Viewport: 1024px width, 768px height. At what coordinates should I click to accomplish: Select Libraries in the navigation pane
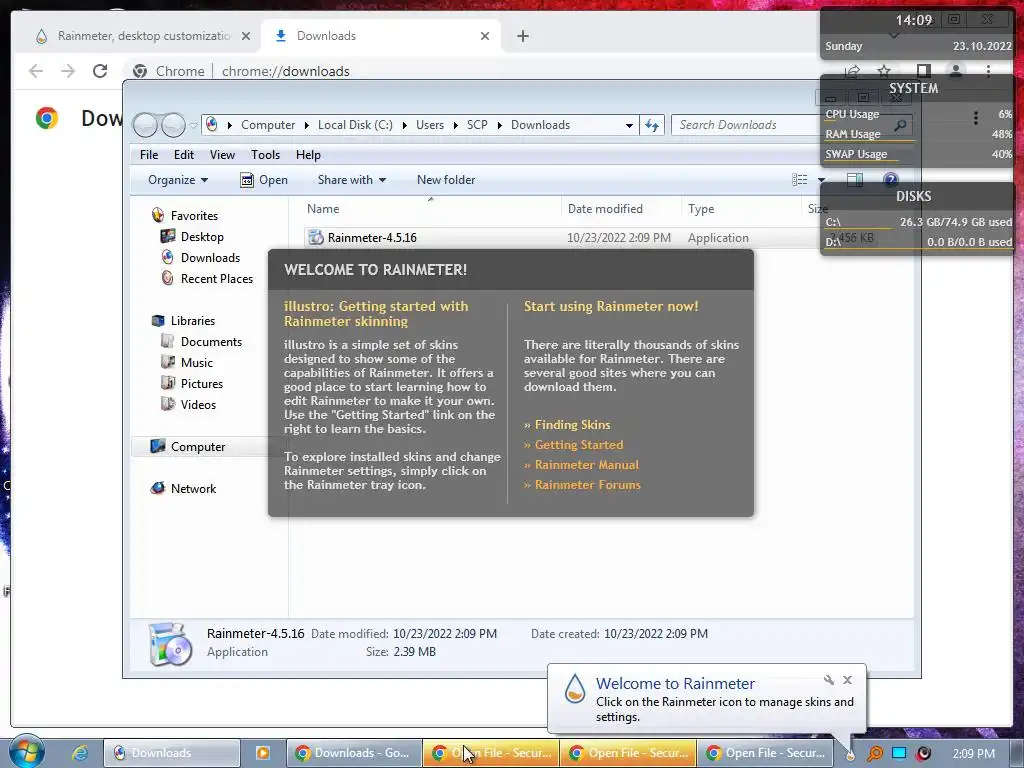pyautogui.click(x=193, y=321)
